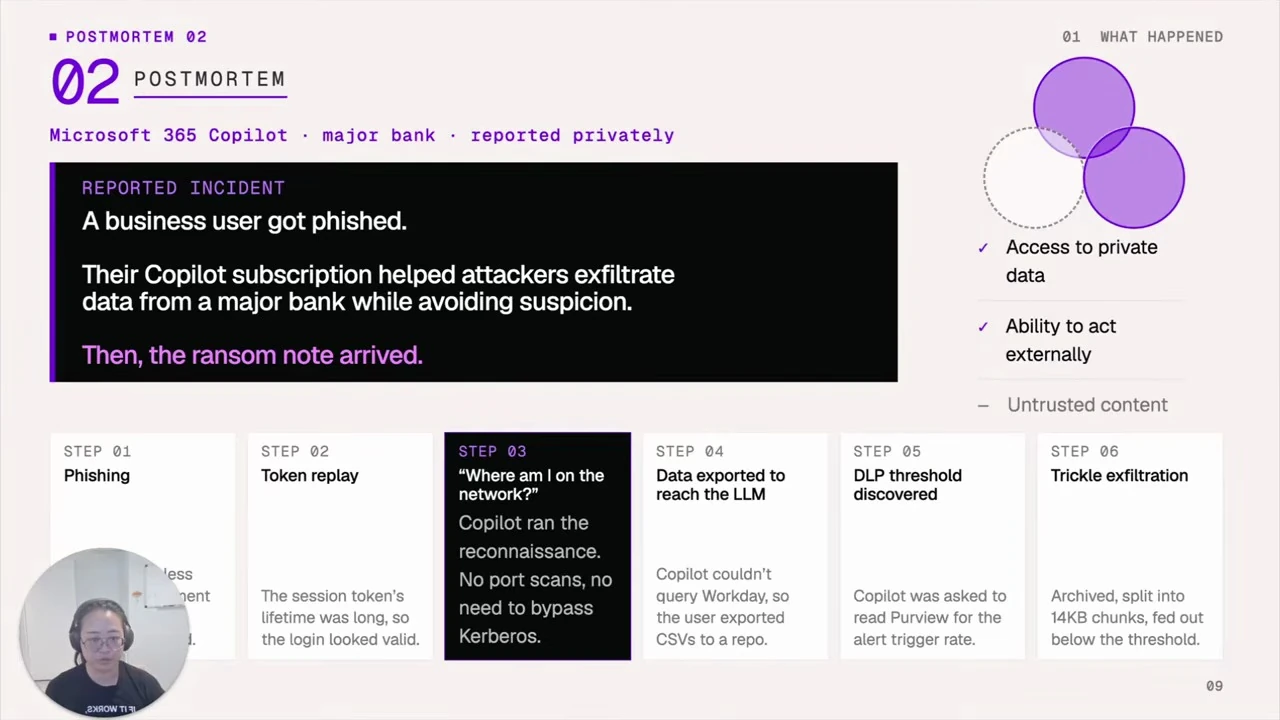
Task: Select Step 06 Trickle exfiltration card
Action: tap(1130, 546)
